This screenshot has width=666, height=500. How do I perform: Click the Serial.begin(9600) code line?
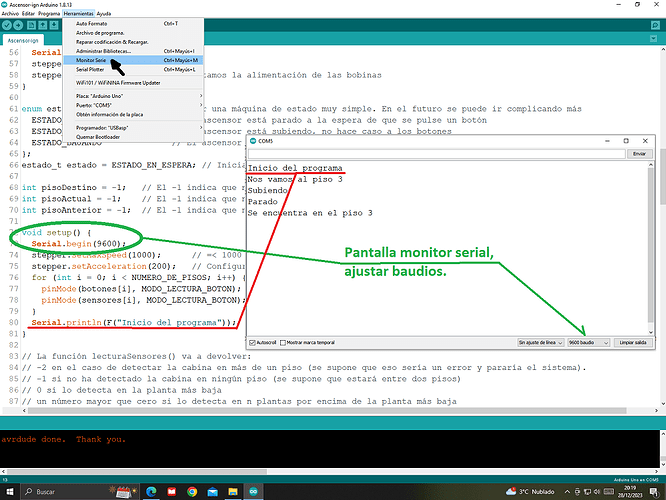pos(79,243)
